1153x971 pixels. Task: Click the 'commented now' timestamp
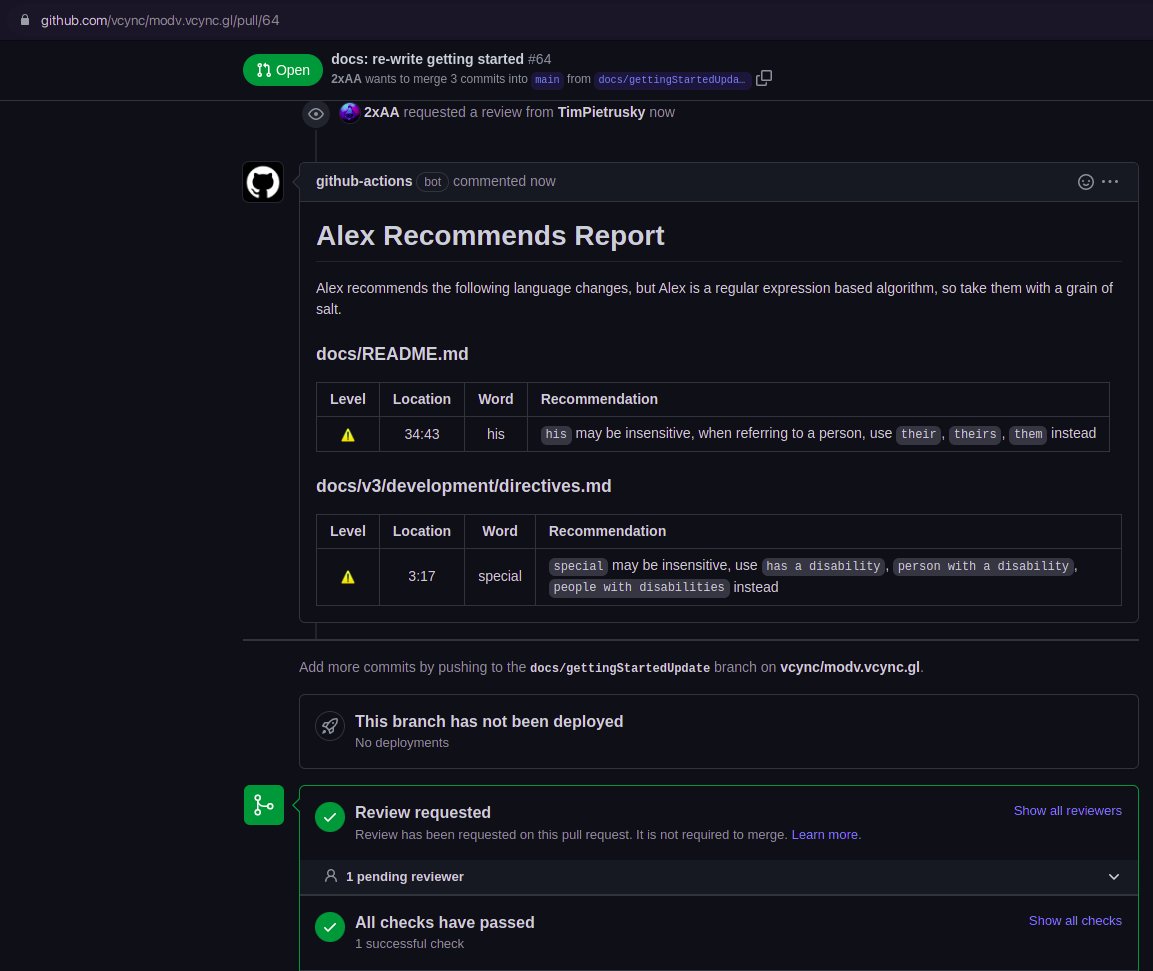[x=504, y=181]
